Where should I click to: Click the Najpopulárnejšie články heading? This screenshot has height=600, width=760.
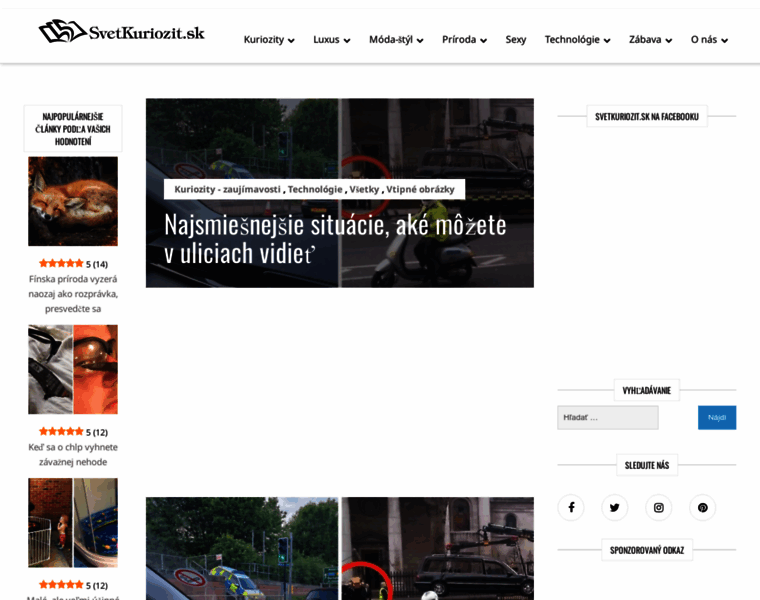pos(73,129)
